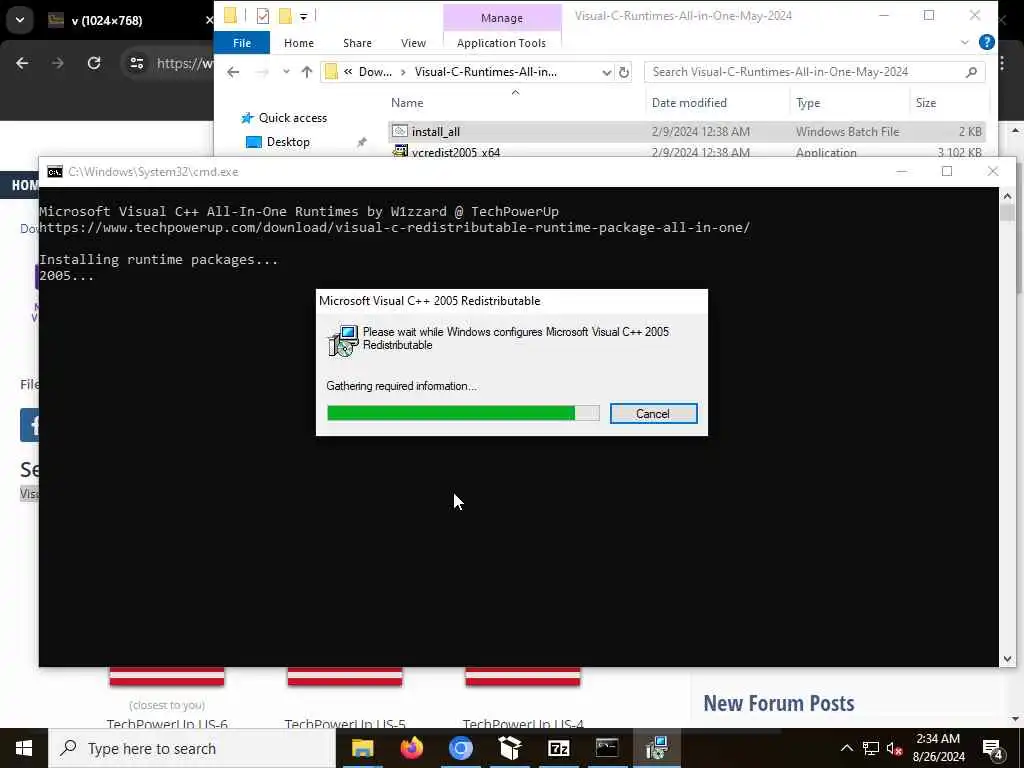
Task: Switch to the Home ribbon tab
Action: (298, 42)
